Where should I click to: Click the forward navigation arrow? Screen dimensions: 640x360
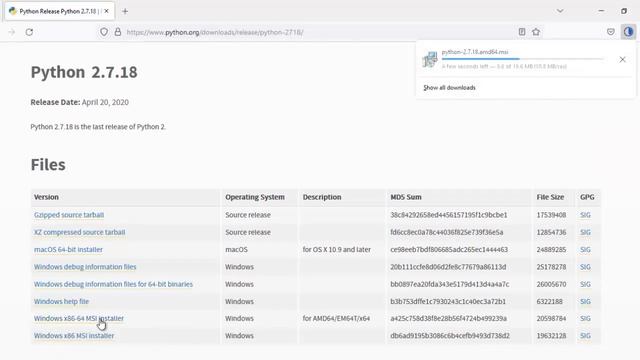click(x=11, y=32)
